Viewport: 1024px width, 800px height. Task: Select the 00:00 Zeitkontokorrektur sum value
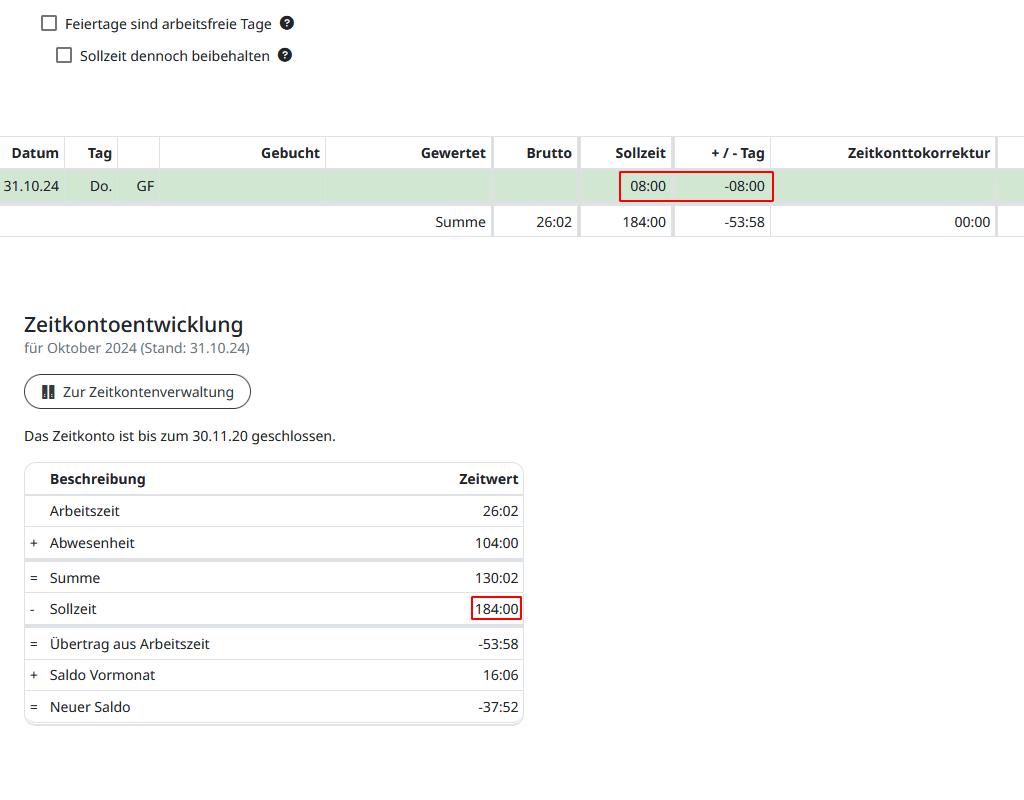(x=972, y=222)
